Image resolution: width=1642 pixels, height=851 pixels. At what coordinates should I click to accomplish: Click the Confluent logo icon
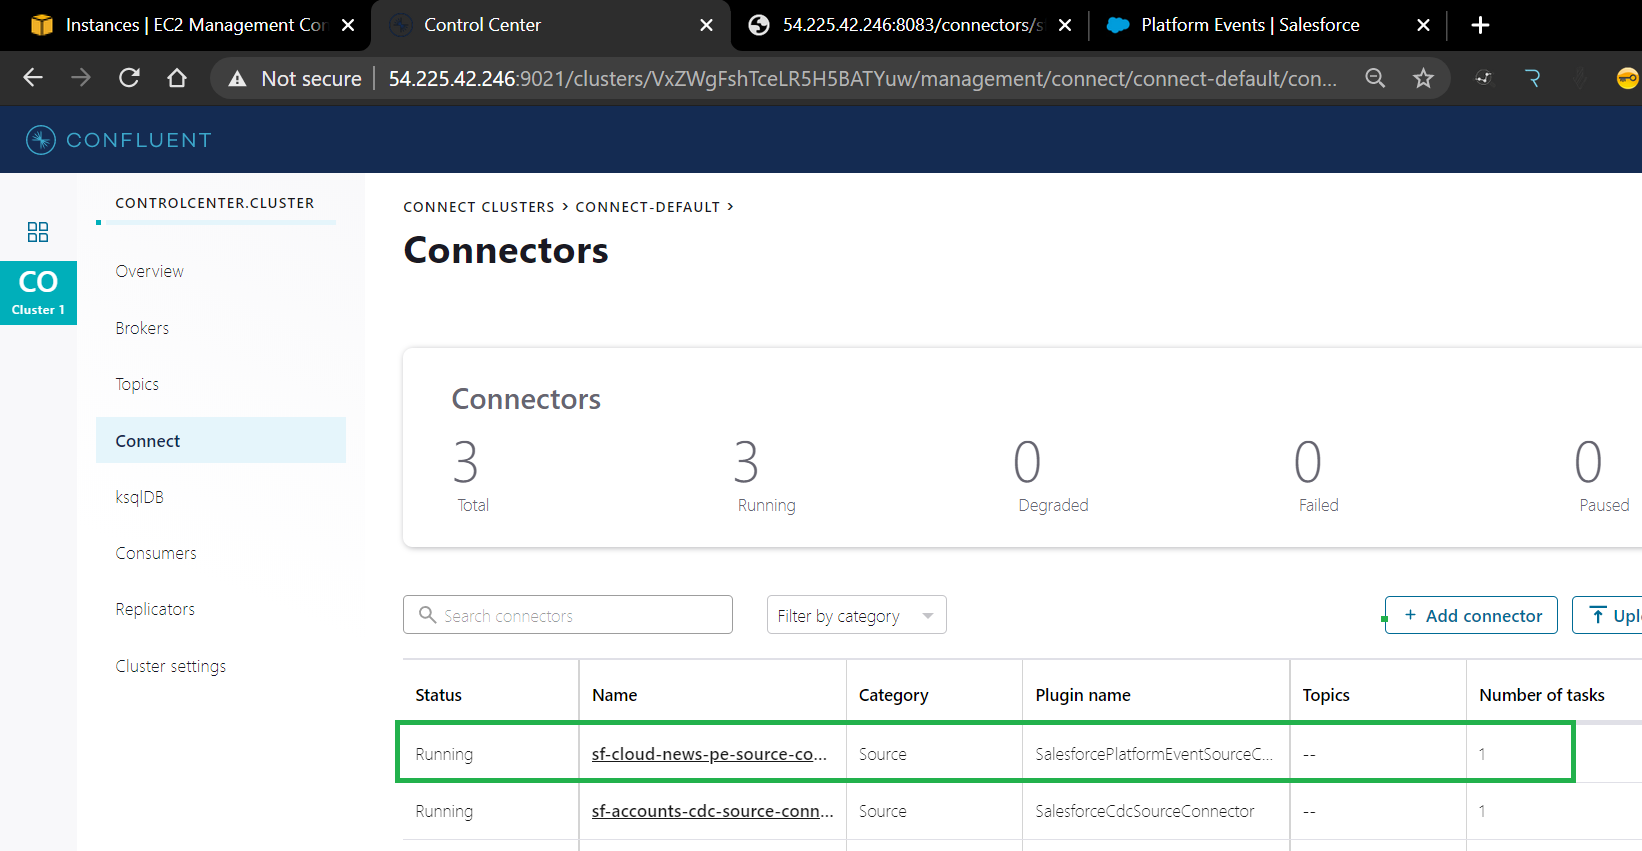(x=41, y=140)
